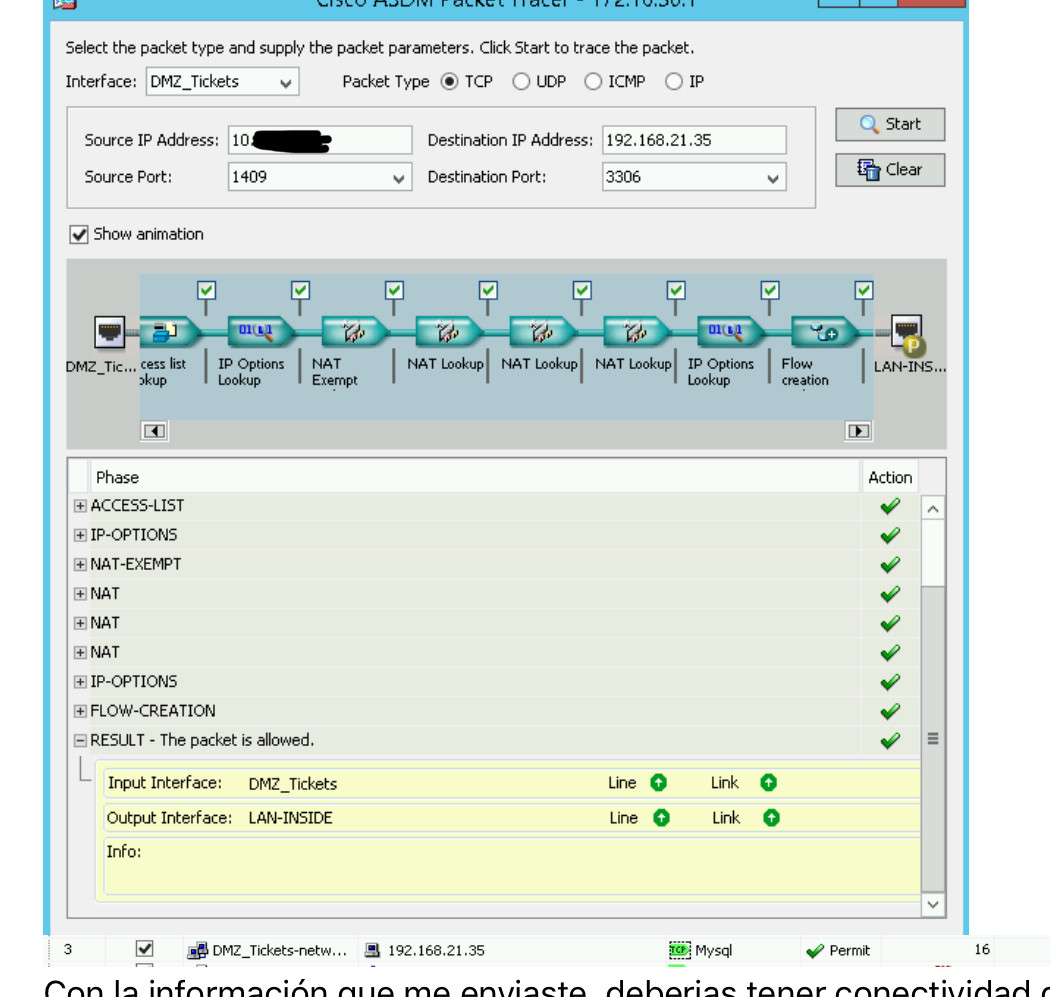Toggle the enabled checkbox of rule 3
This screenshot has height=997, width=1050.
(145, 949)
